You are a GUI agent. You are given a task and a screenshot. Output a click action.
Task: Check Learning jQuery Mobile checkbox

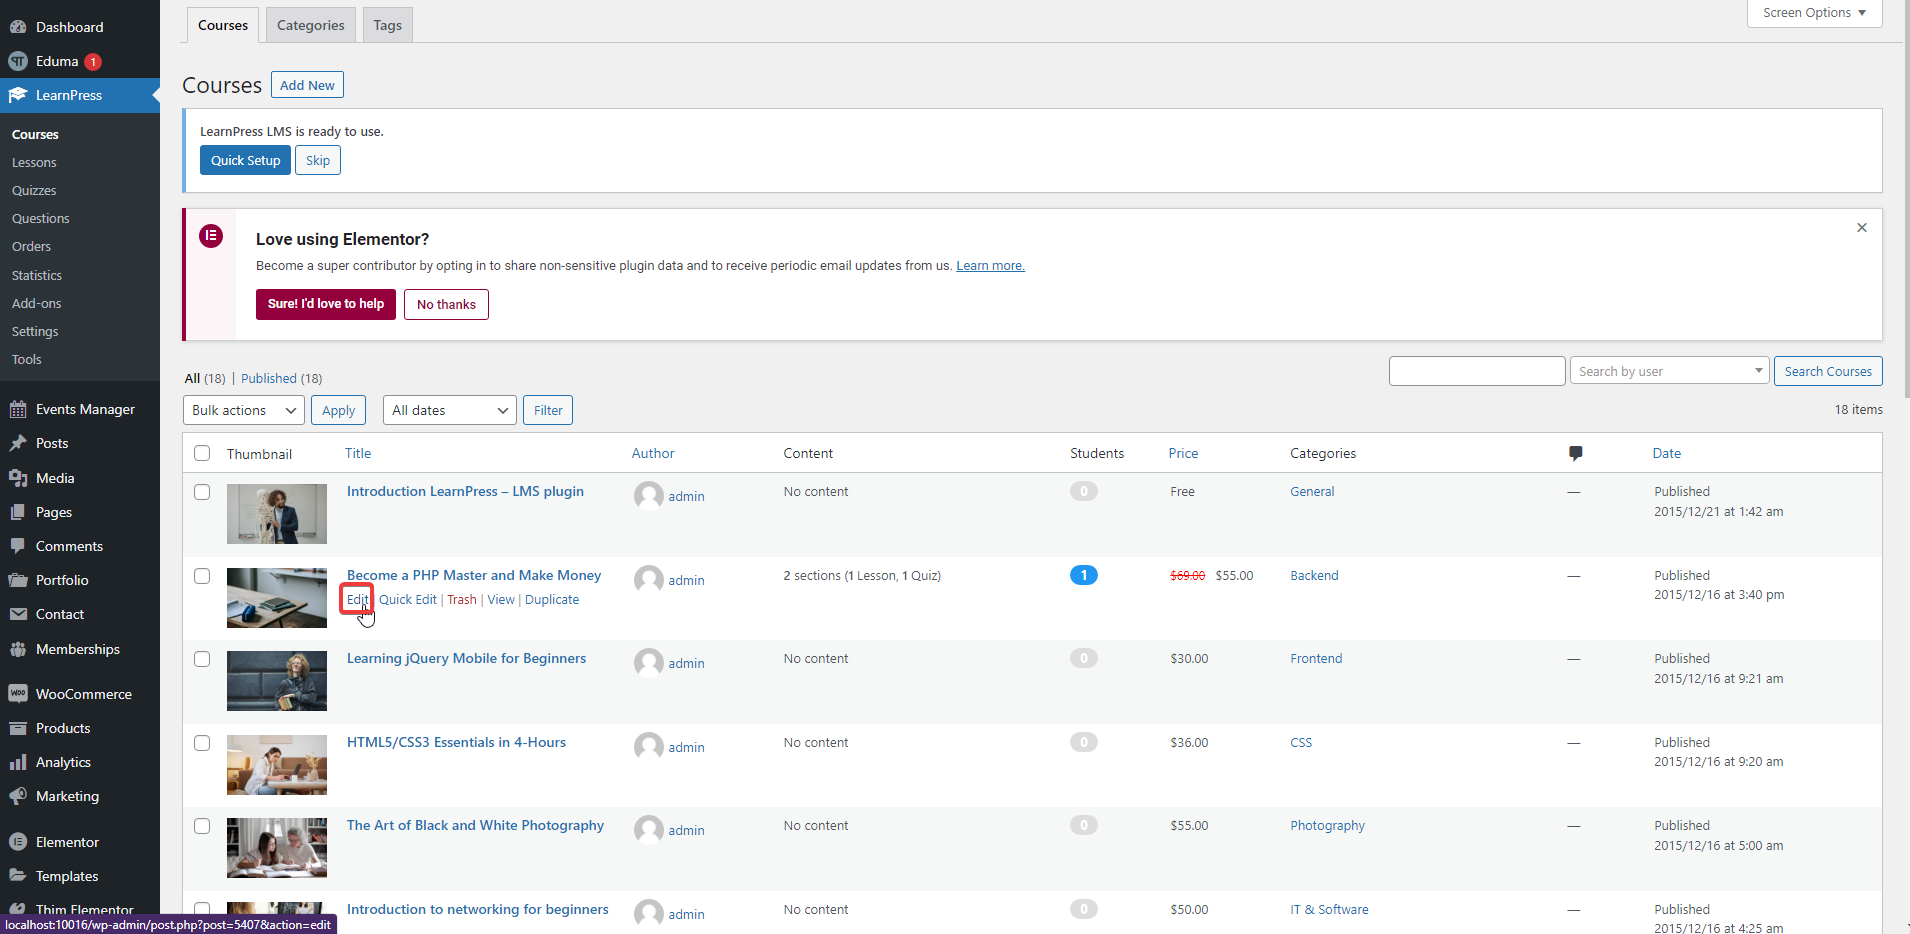point(202,659)
